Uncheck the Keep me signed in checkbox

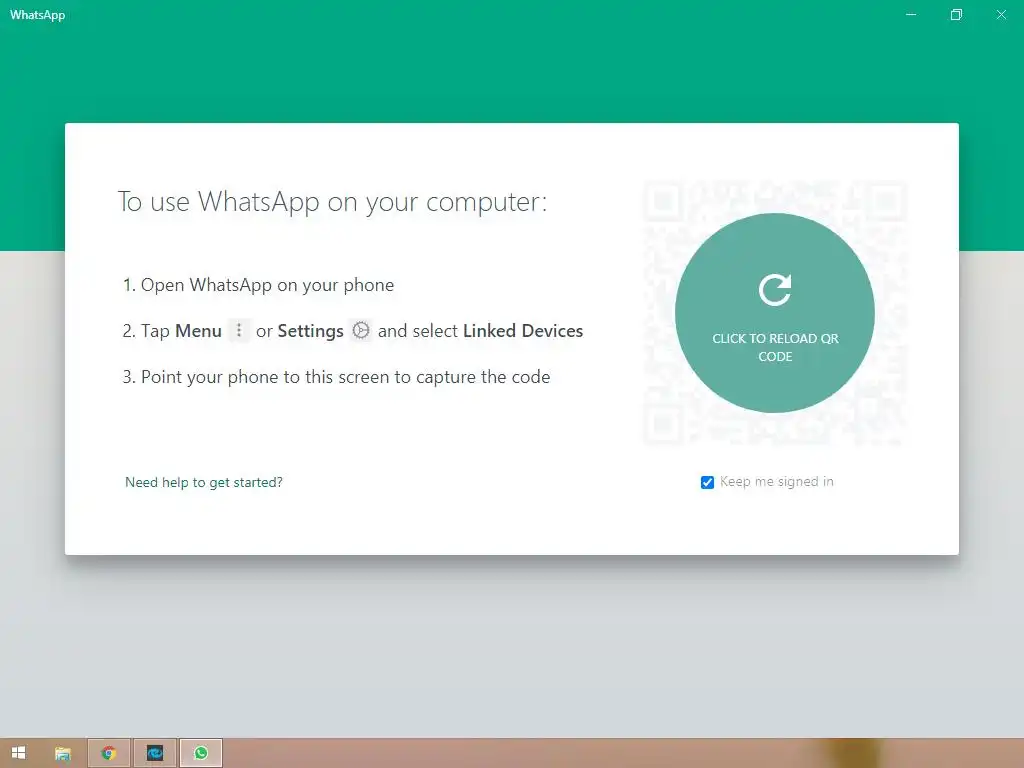707,482
